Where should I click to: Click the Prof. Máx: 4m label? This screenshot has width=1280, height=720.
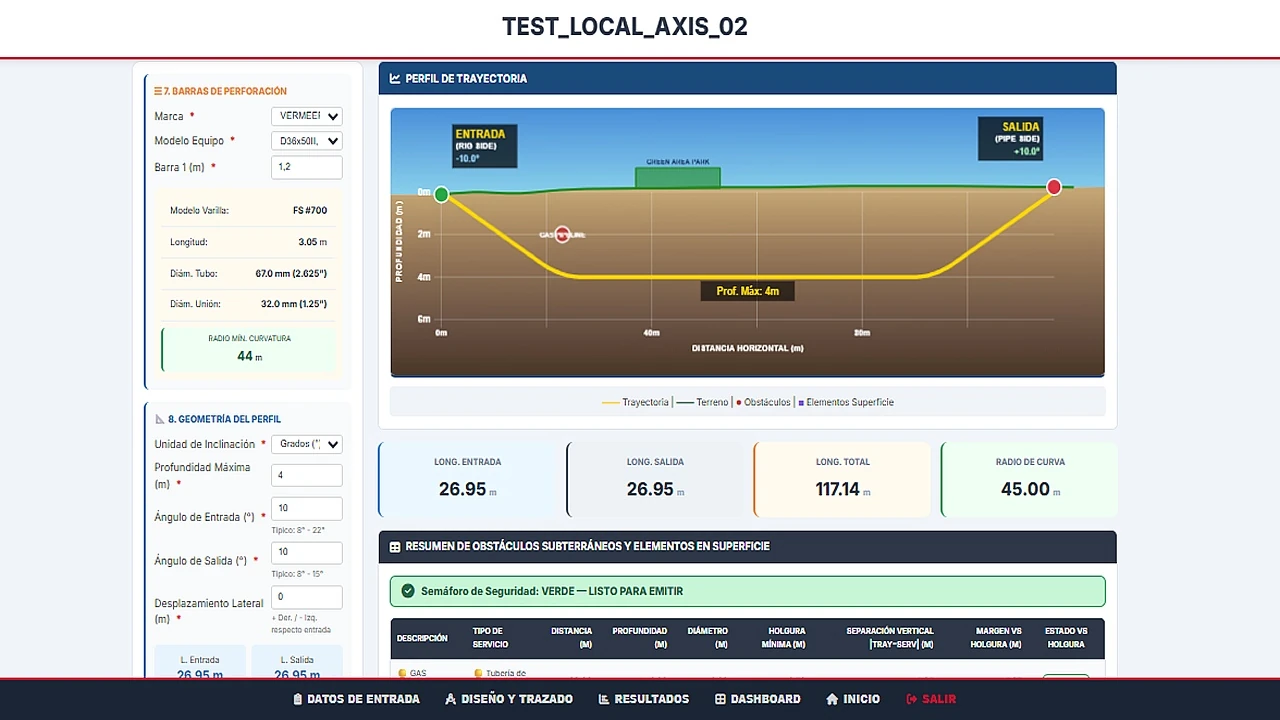point(748,291)
